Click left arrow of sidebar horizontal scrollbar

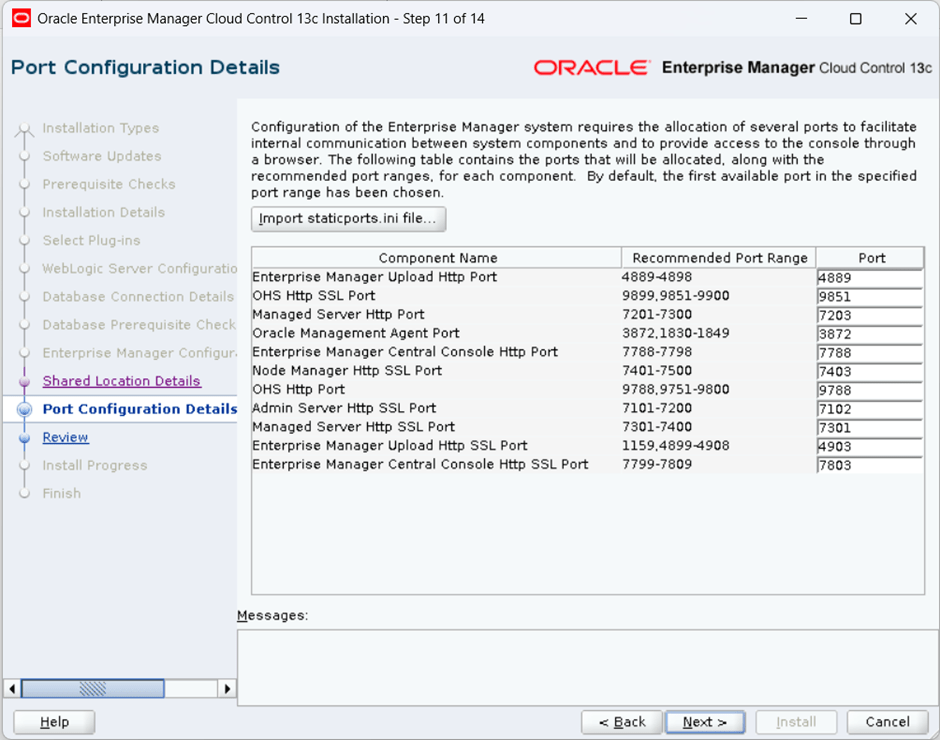pos(12,688)
